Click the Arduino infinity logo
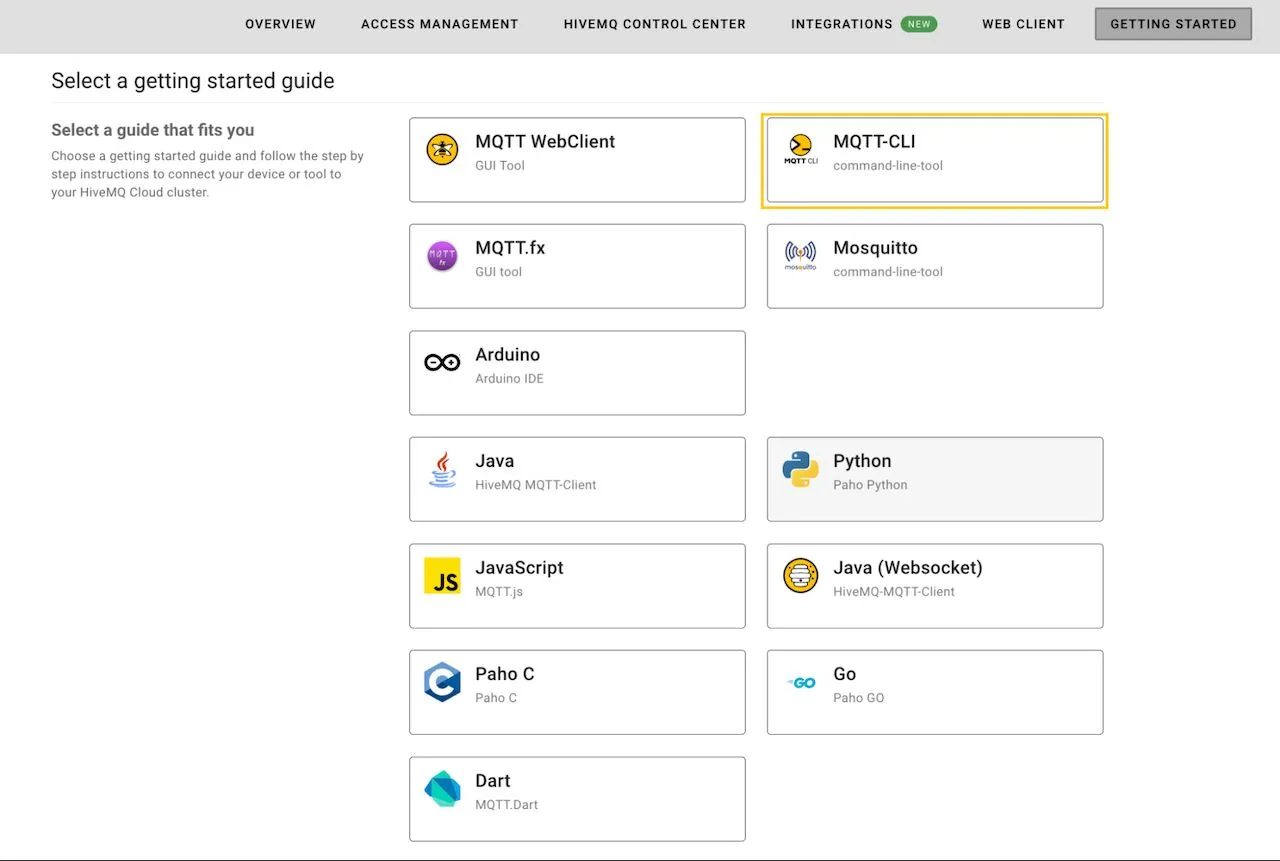The image size is (1280, 861). (x=442, y=362)
